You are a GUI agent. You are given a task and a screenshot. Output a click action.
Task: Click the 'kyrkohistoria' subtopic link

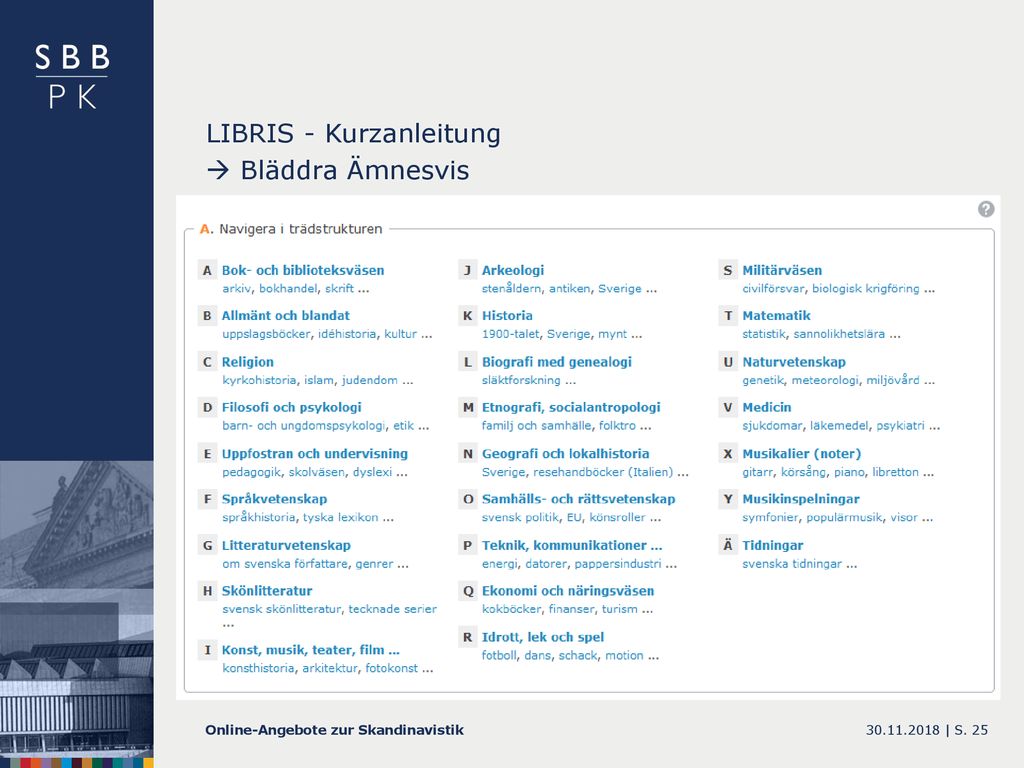coord(259,380)
